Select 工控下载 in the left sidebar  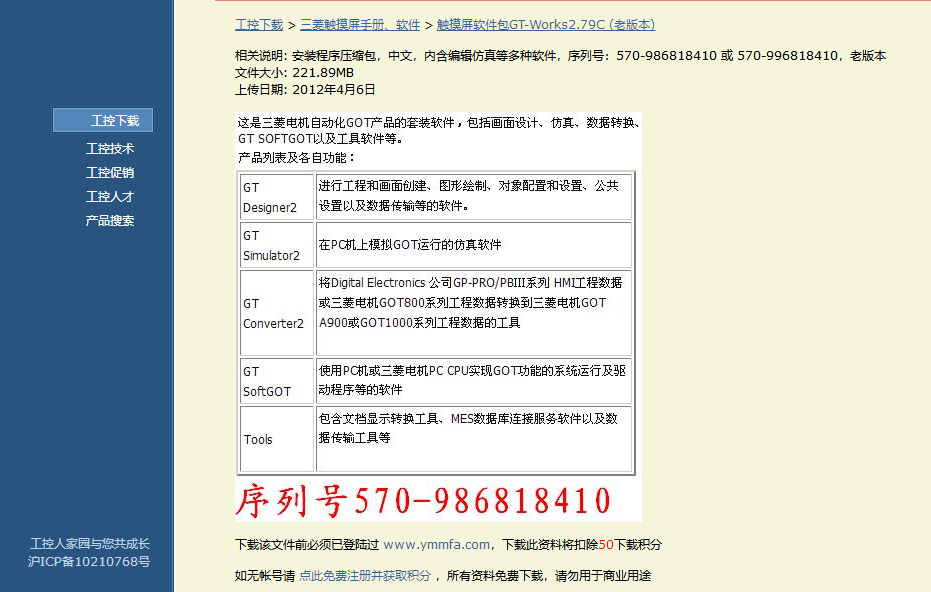click(110, 121)
